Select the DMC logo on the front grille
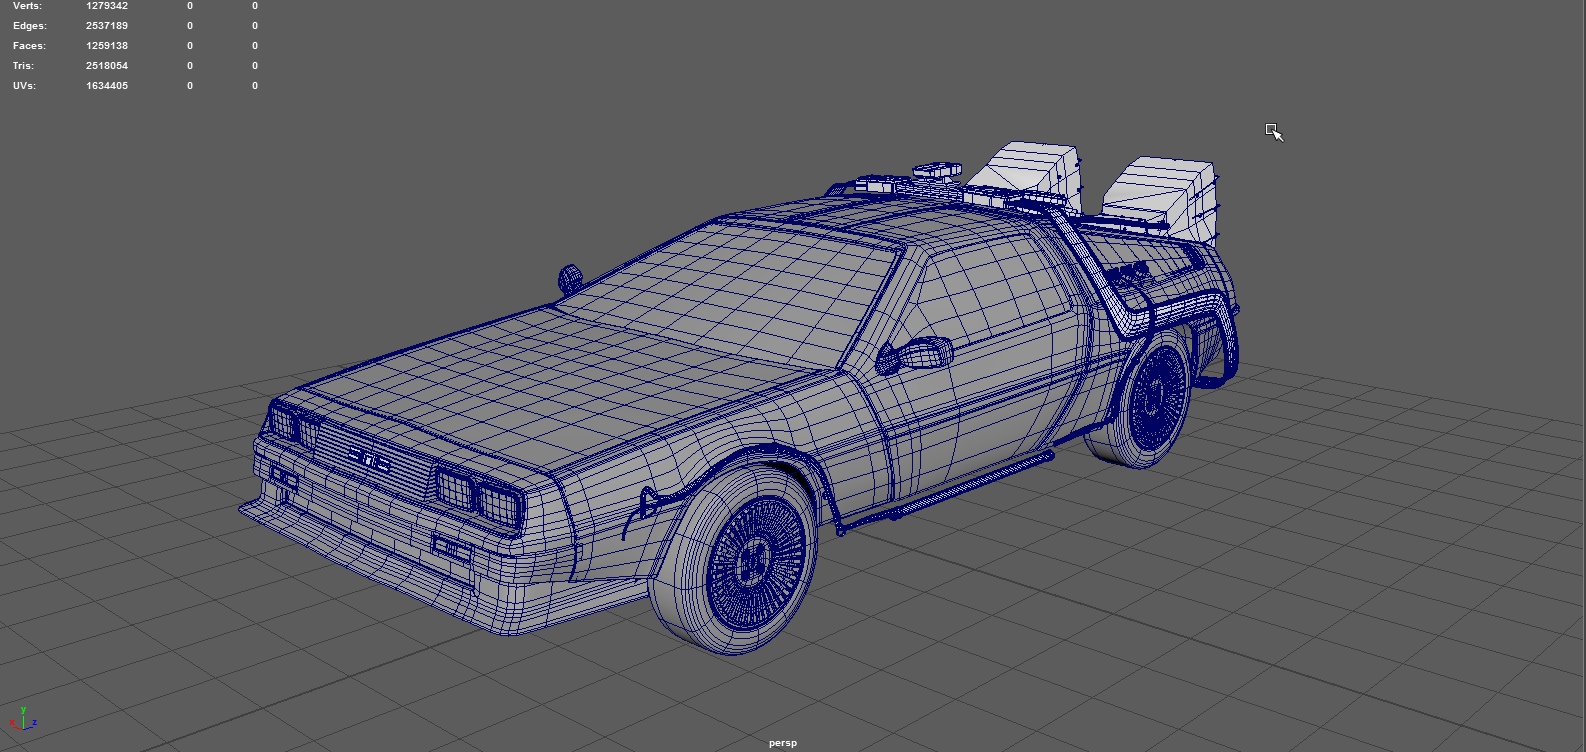Image resolution: width=1586 pixels, height=752 pixels. (368, 460)
